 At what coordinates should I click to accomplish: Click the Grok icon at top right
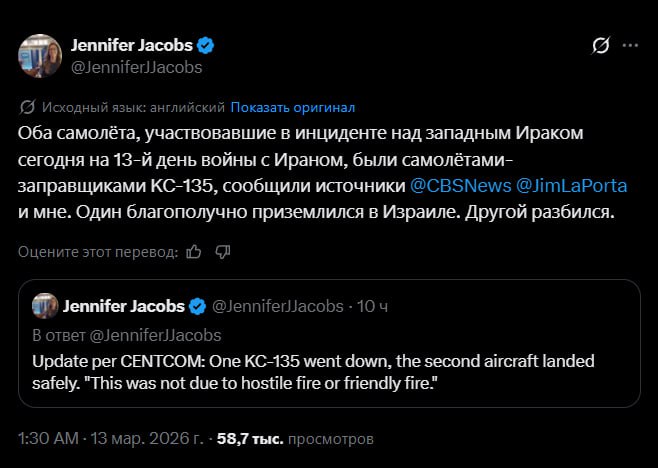[x=601, y=46]
